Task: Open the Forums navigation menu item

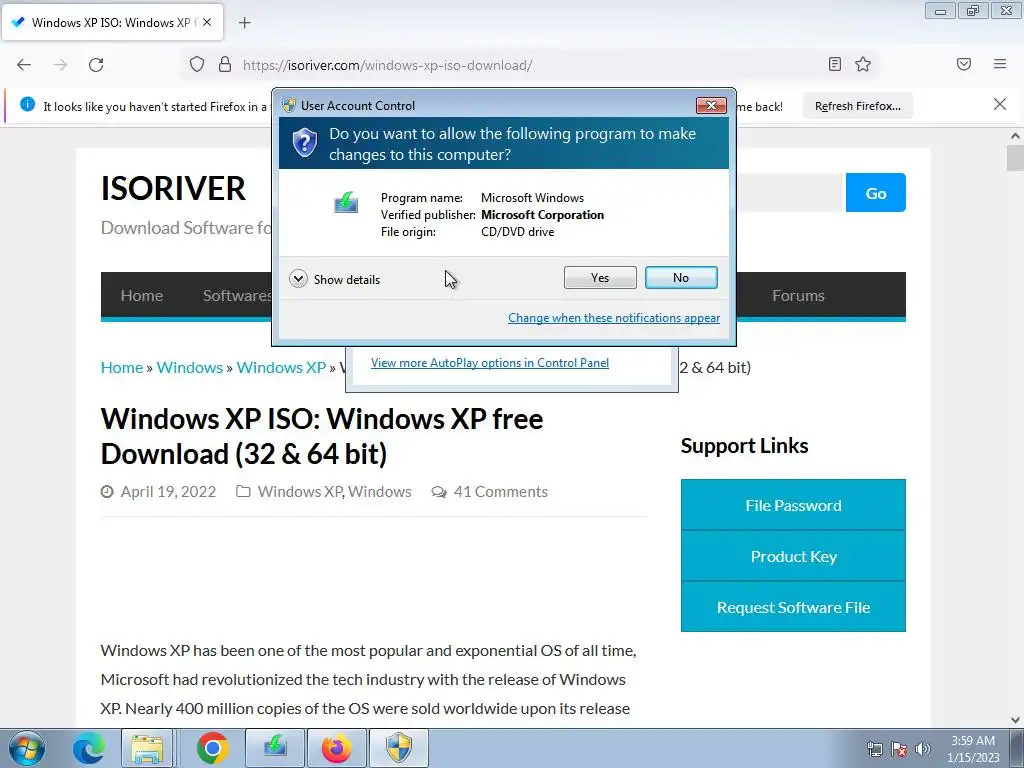Action: [798, 295]
